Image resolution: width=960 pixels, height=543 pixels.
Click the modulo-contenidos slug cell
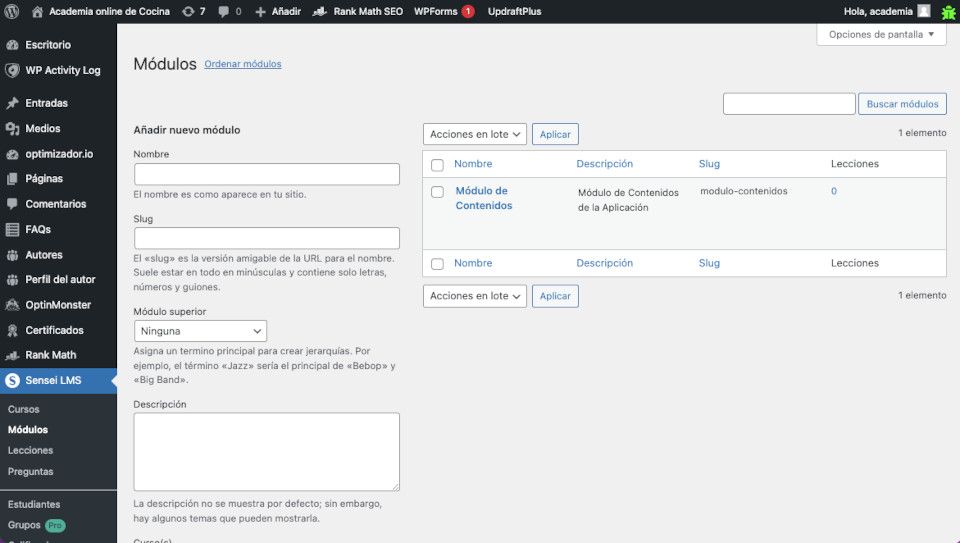744,191
